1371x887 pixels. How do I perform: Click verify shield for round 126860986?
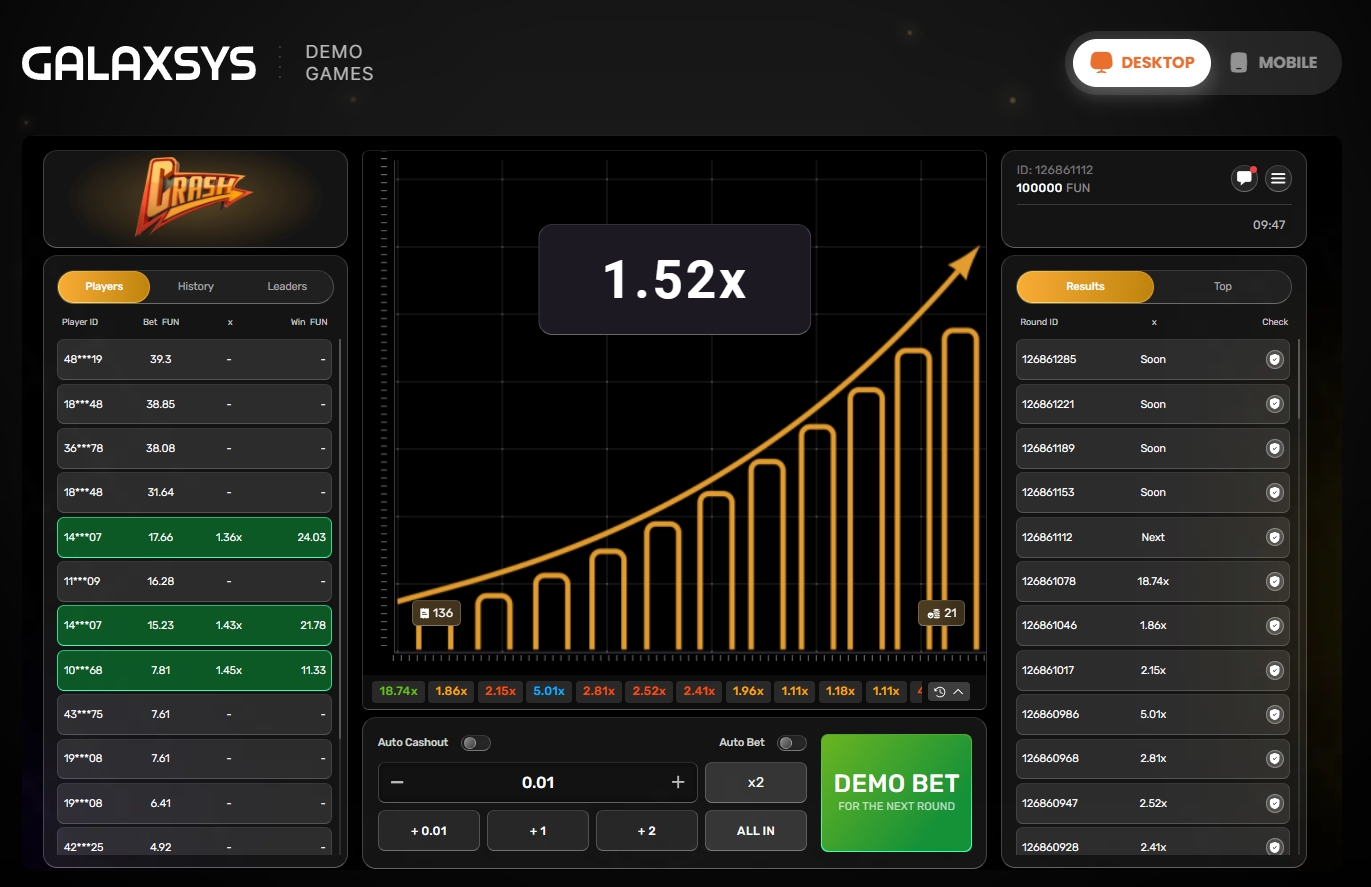coord(1274,714)
